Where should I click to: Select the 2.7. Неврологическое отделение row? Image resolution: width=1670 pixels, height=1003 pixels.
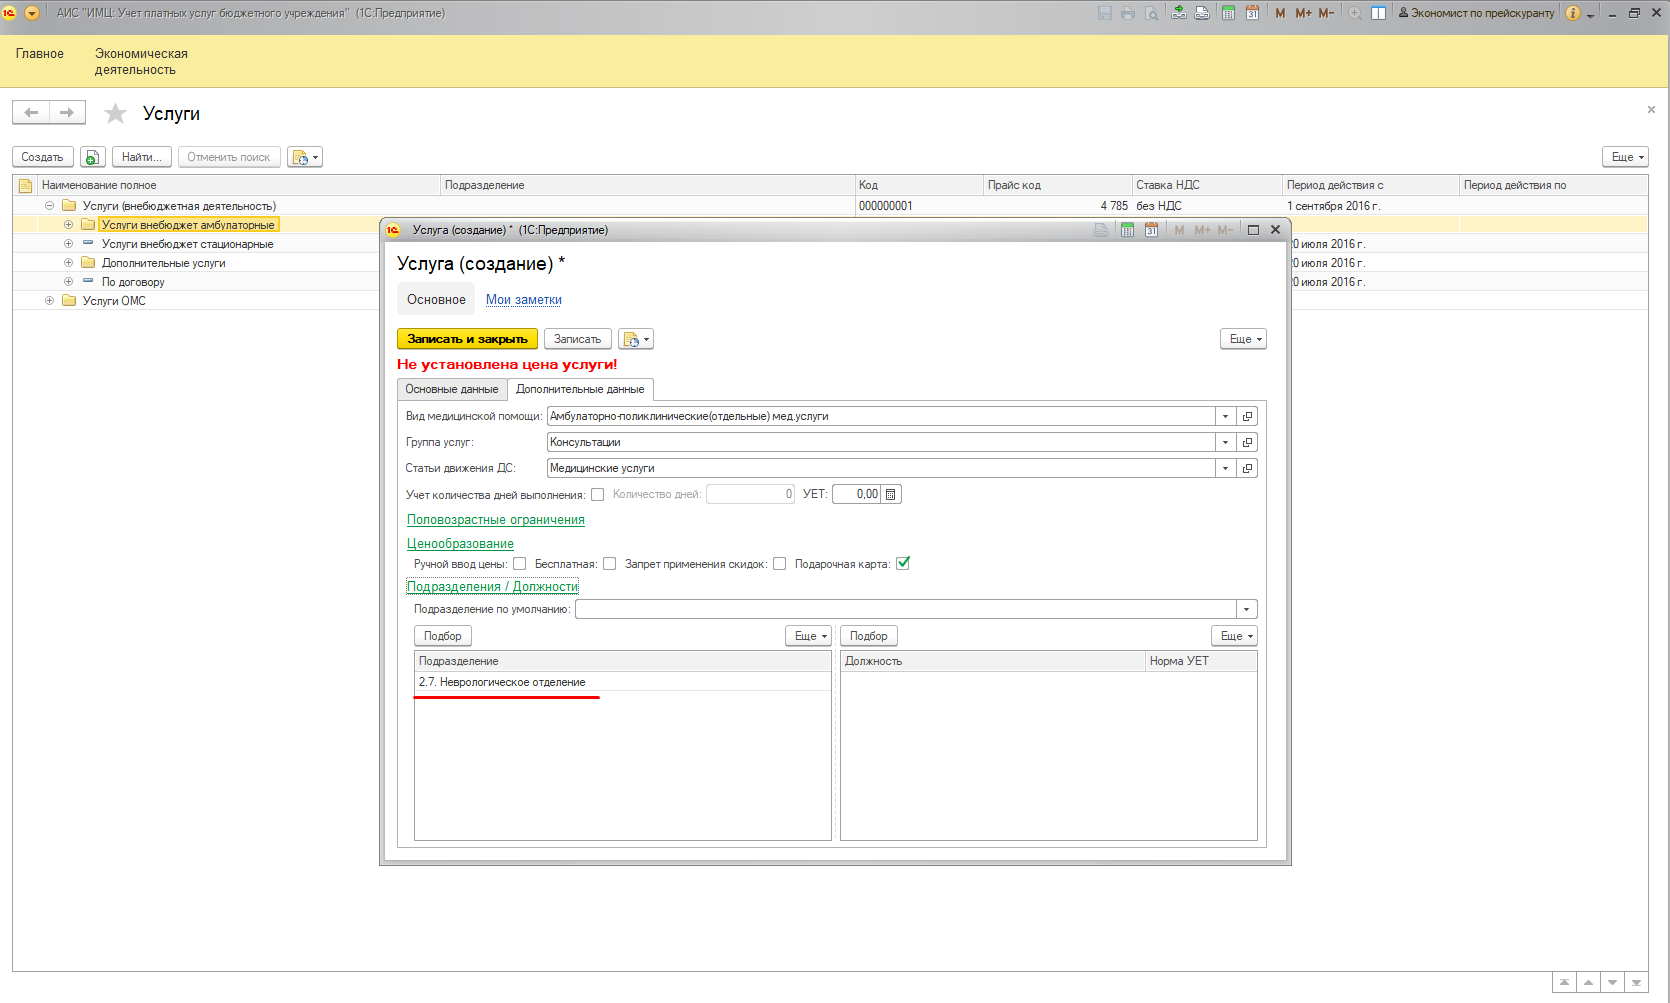502,682
